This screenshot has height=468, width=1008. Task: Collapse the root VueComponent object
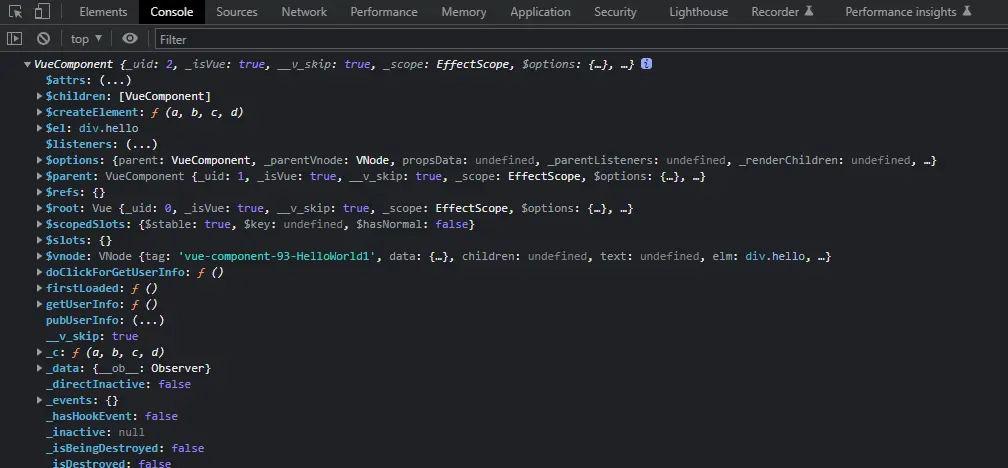pos(27,64)
